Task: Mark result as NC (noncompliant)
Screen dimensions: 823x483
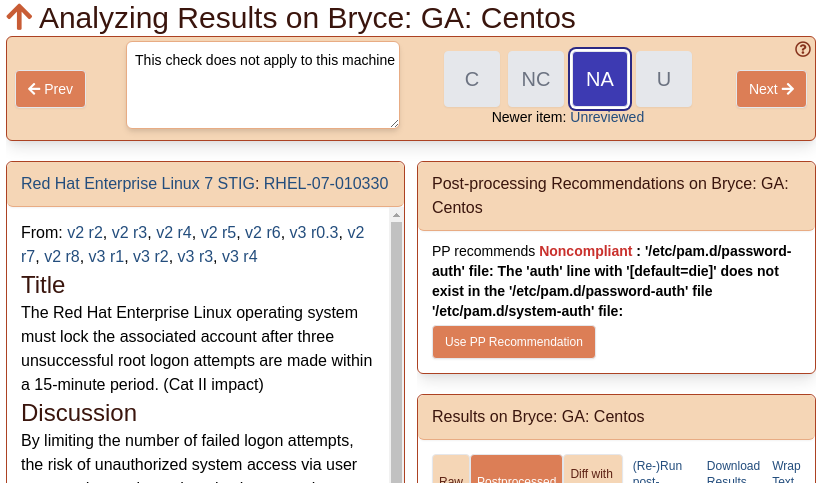Action: coord(536,79)
